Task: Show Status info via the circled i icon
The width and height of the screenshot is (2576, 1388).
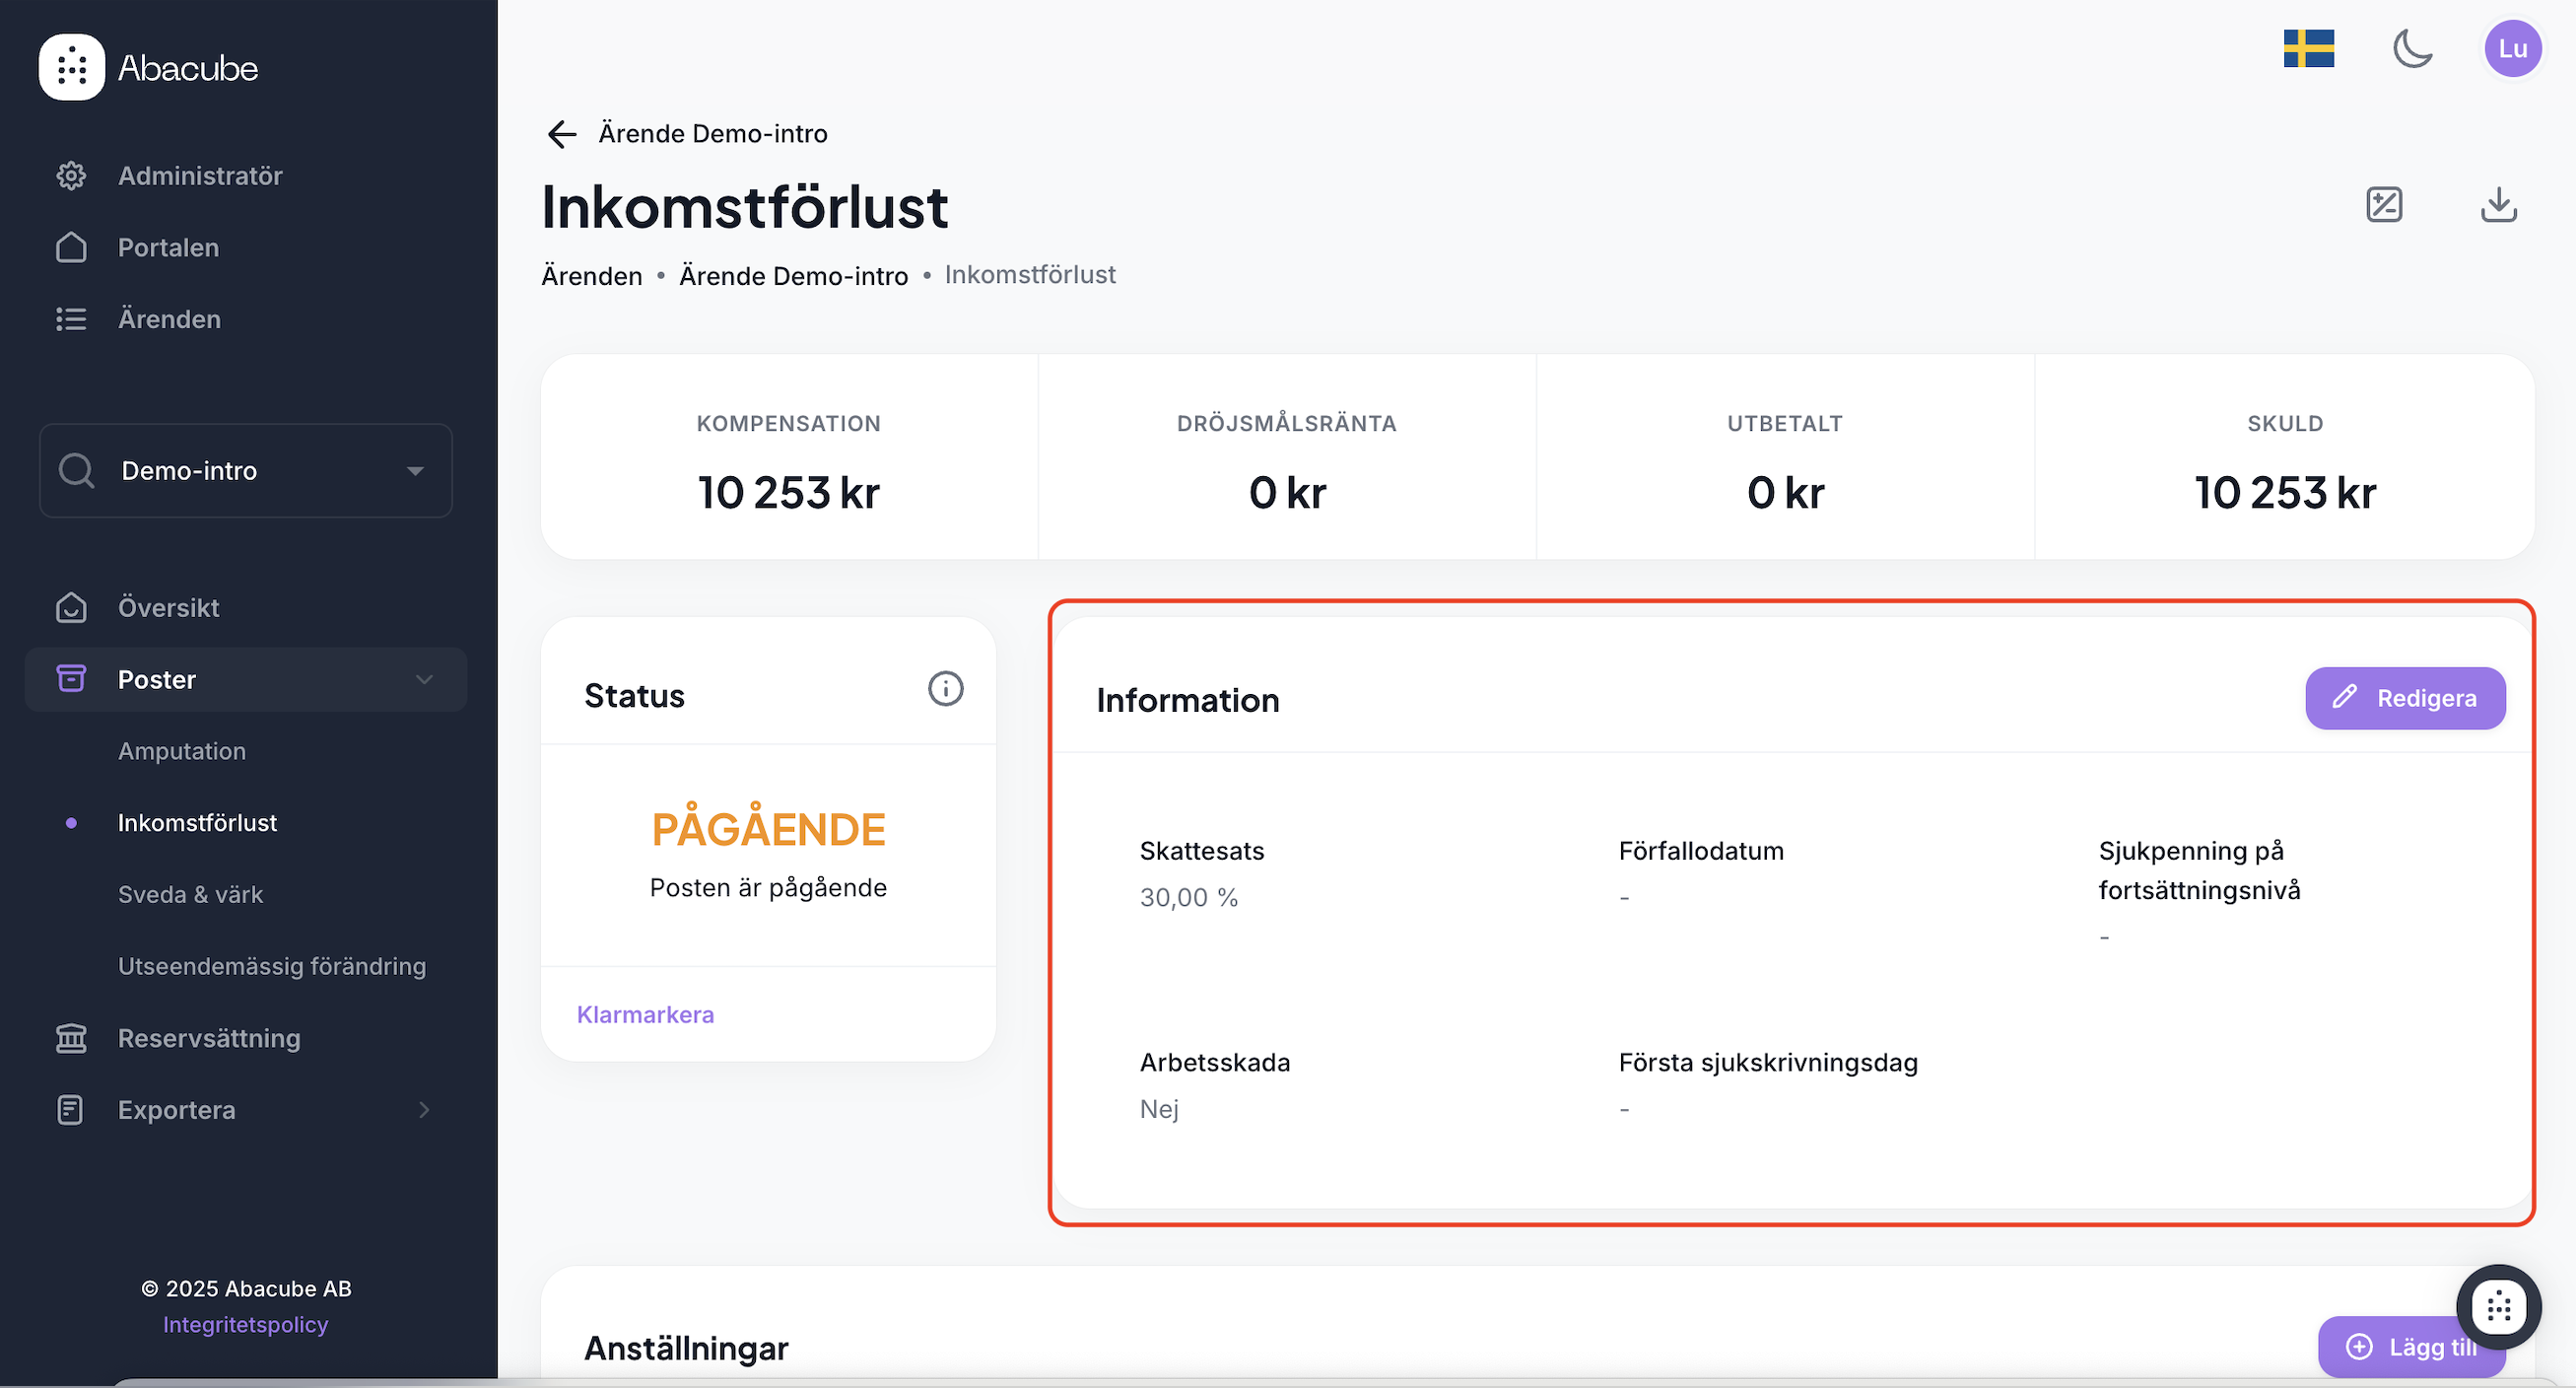Action: (945, 689)
